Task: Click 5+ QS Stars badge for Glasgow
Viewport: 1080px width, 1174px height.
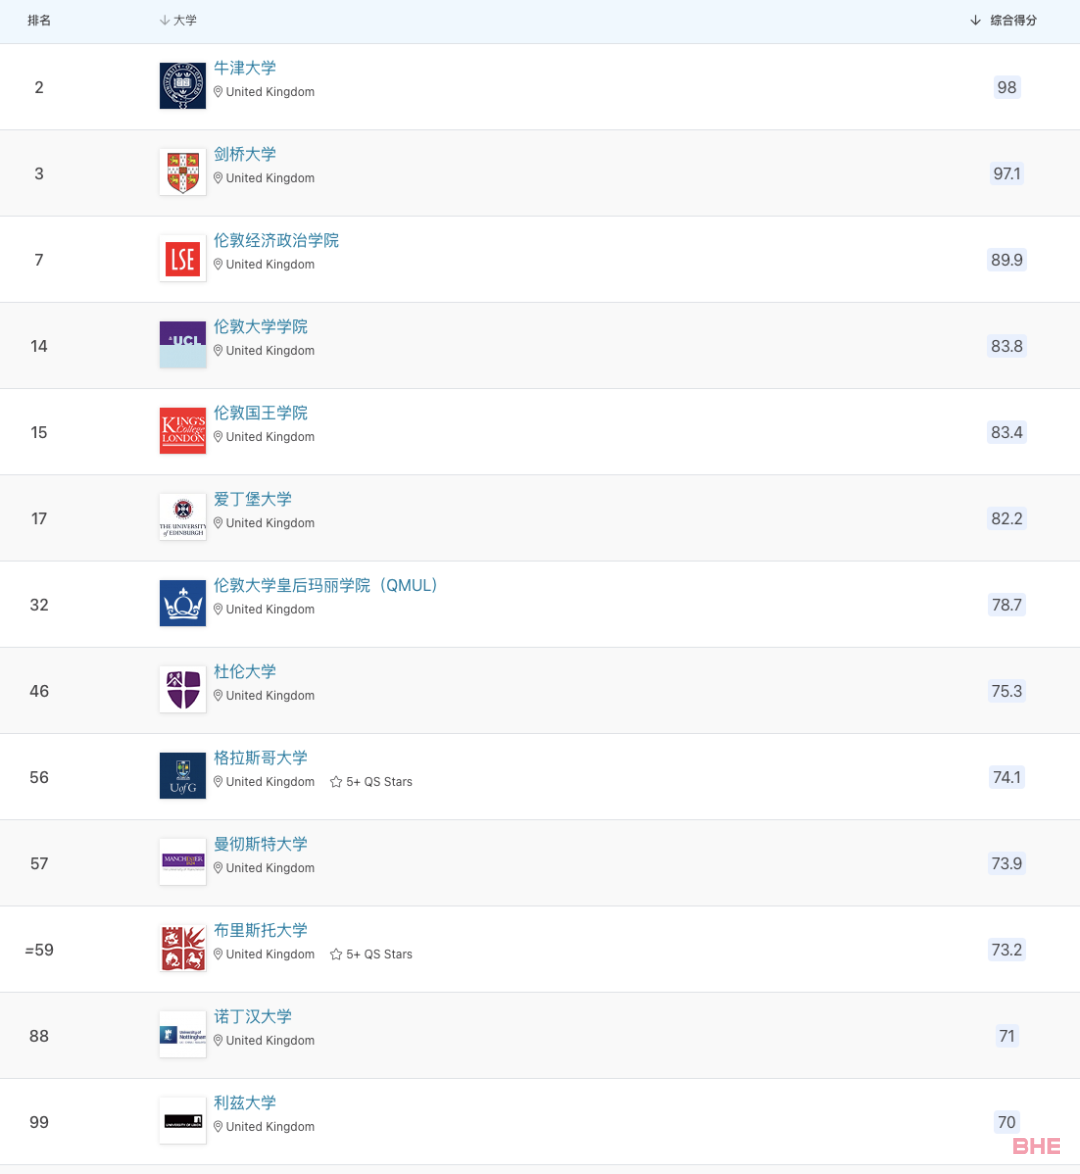Action: point(371,782)
